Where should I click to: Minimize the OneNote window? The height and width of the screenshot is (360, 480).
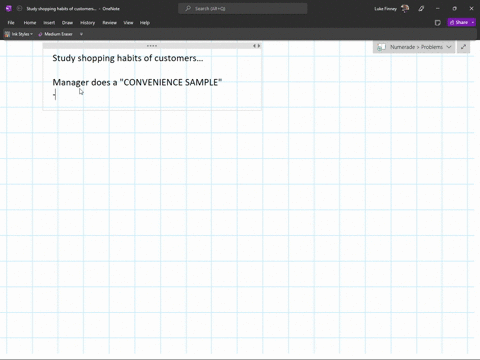tap(438, 9)
